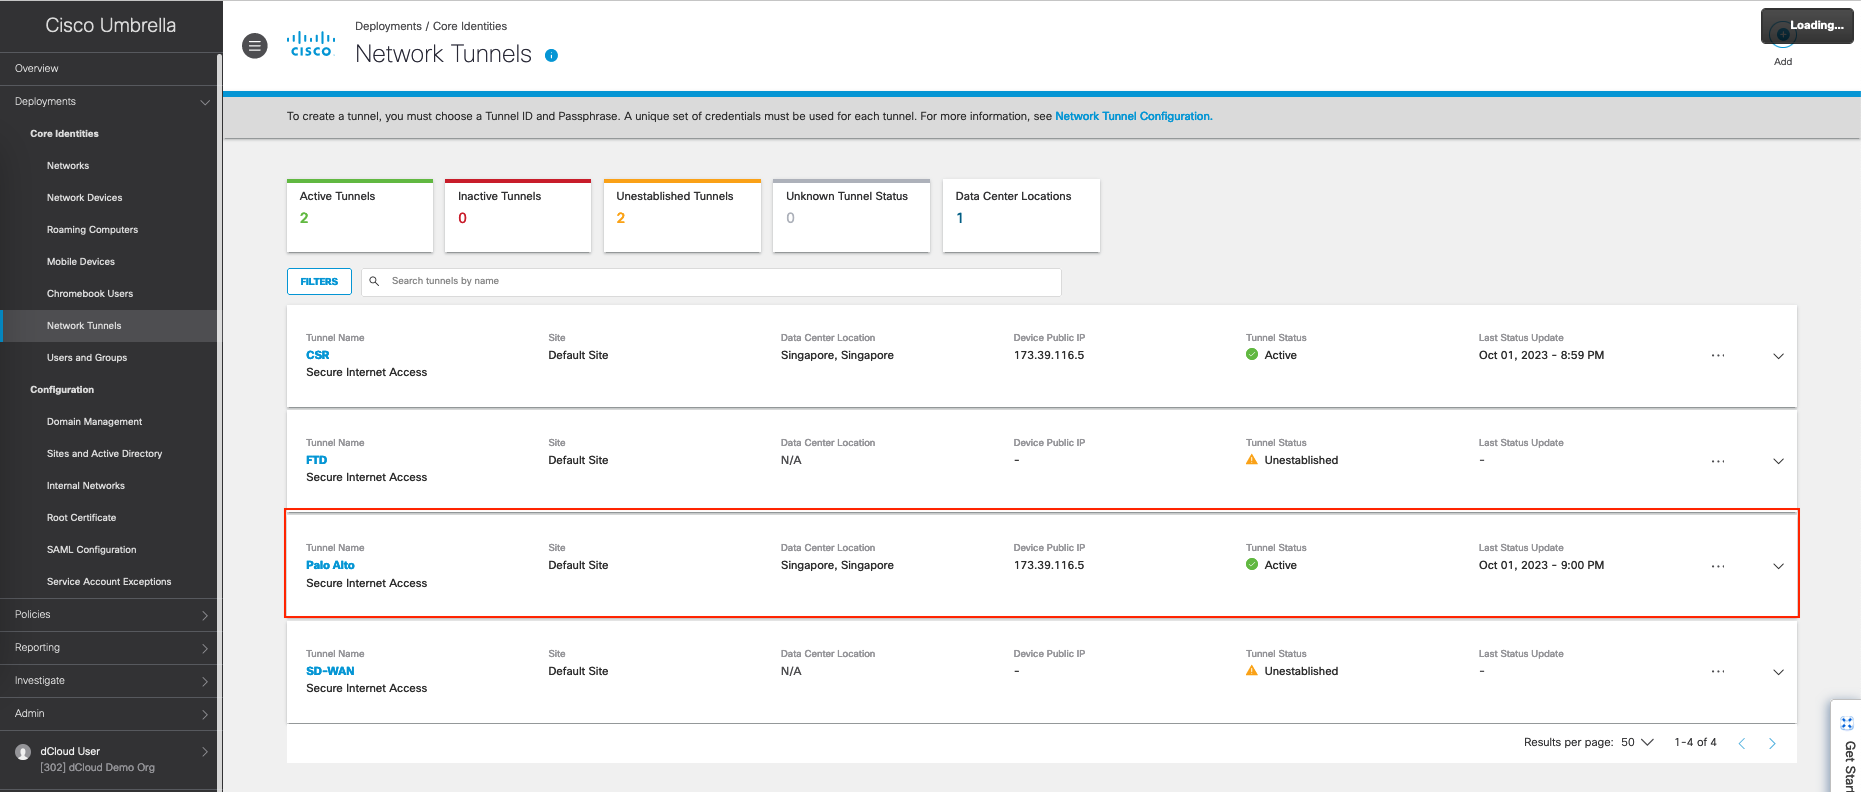
Task: Expand the Policies sidebar section
Action: point(108,615)
